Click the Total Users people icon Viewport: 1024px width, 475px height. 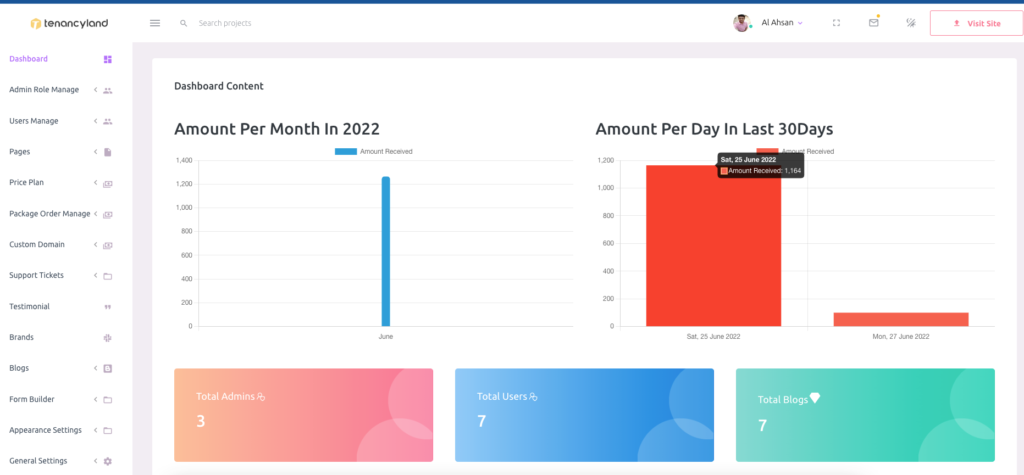tap(533, 397)
